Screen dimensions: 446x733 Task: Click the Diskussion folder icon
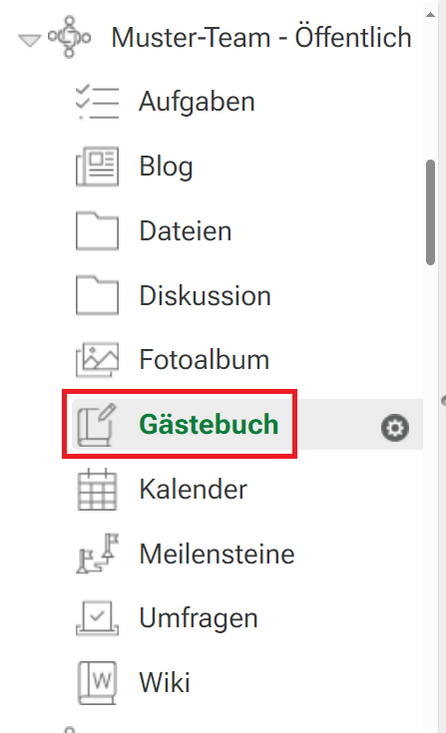coord(97,295)
